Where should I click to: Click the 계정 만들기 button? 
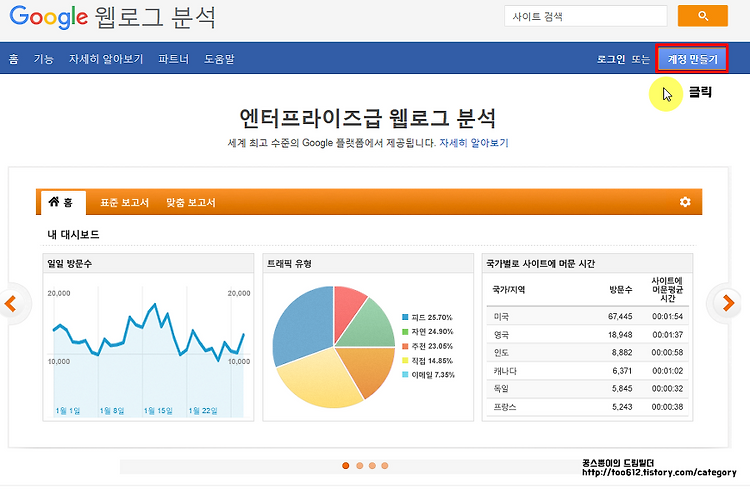tap(692, 59)
